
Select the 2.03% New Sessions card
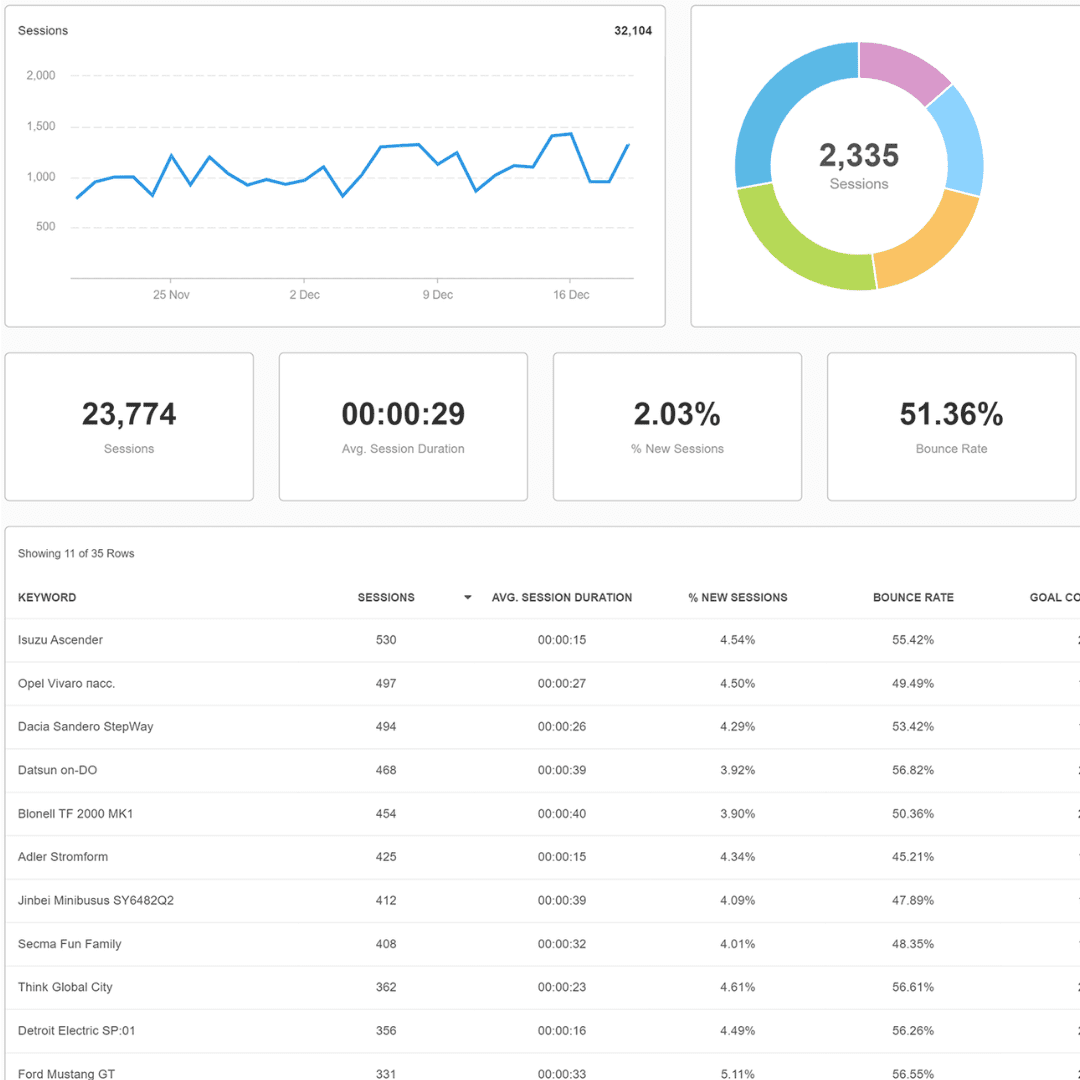click(x=677, y=427)
